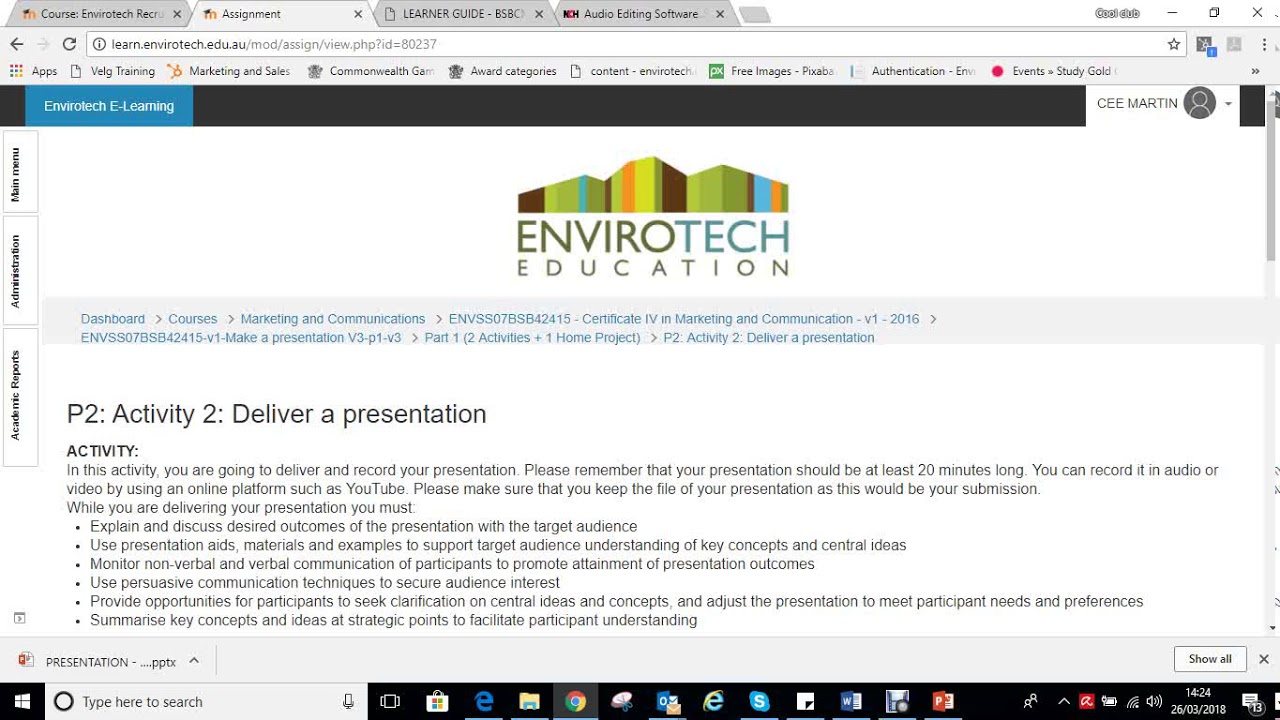Viewport: 1280px width, 720px height.
Task: Open the Velg Training bookmark
Action: [x=113, y=71]
